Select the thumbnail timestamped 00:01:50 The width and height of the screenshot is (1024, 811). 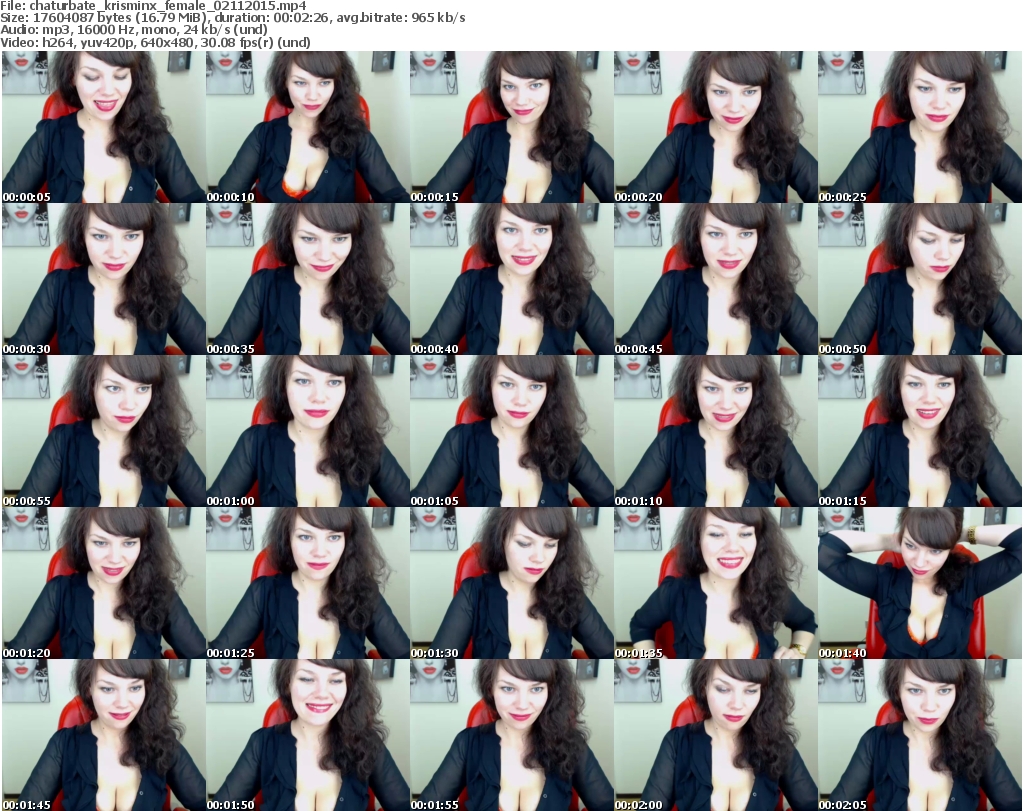click(x=308, y=735)
